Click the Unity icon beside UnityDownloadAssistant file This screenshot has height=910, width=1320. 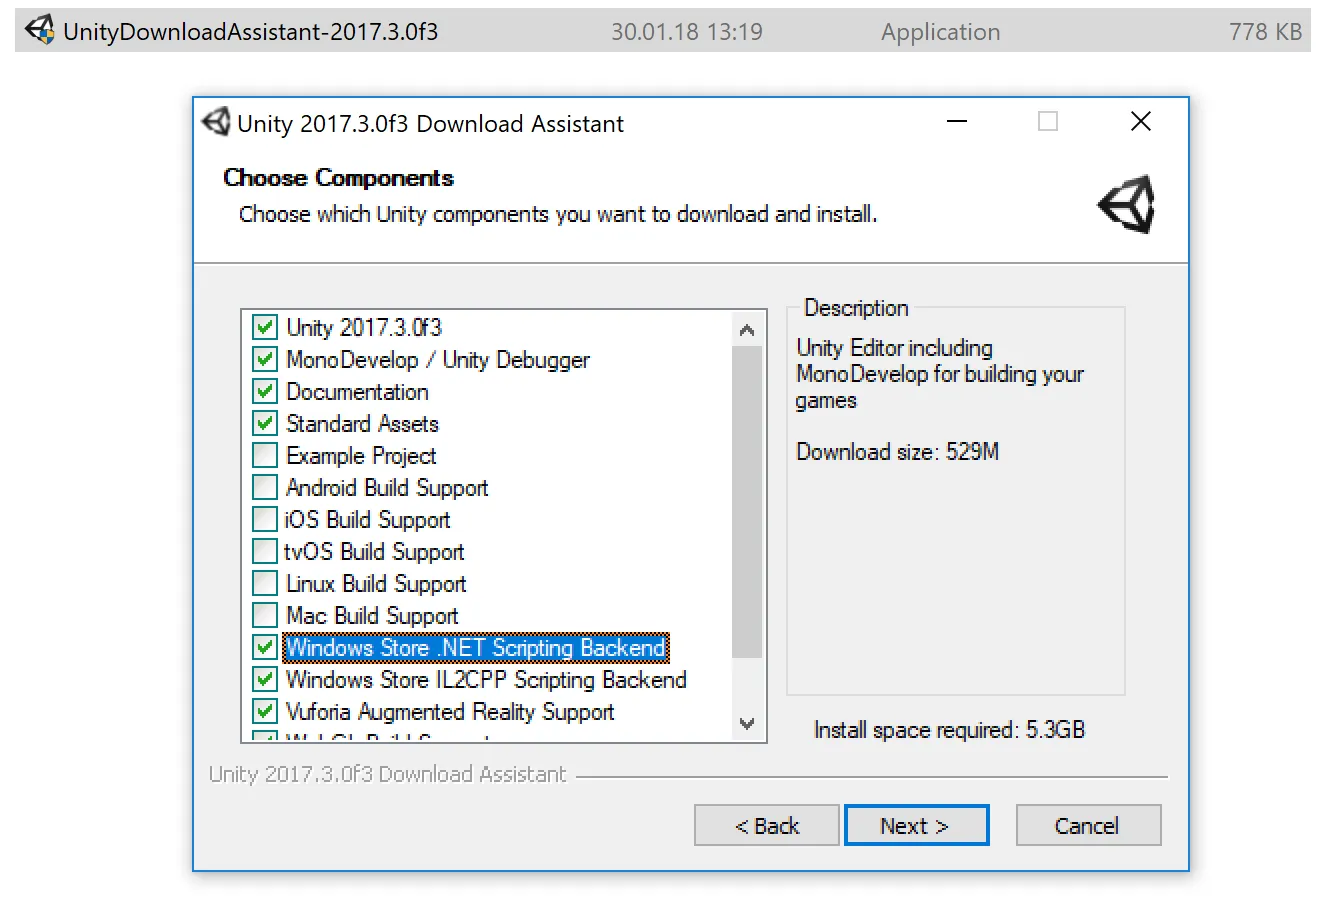(40, 31)
